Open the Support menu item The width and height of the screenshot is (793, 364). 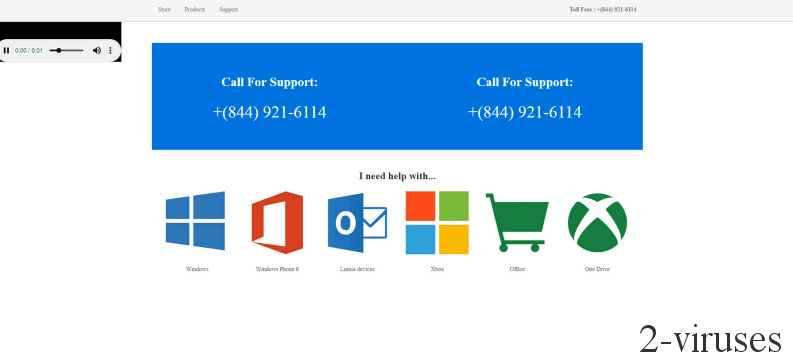click(x=229, y=10)
